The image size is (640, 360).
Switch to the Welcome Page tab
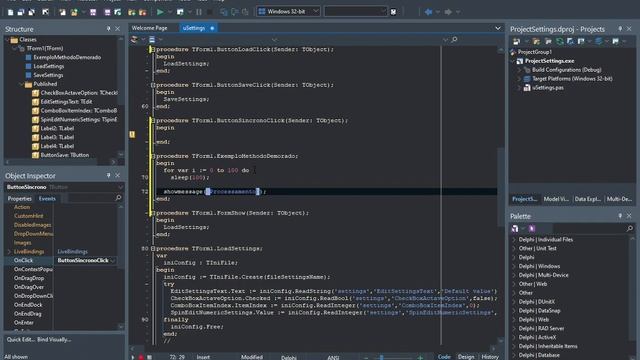tap(149, 28)
